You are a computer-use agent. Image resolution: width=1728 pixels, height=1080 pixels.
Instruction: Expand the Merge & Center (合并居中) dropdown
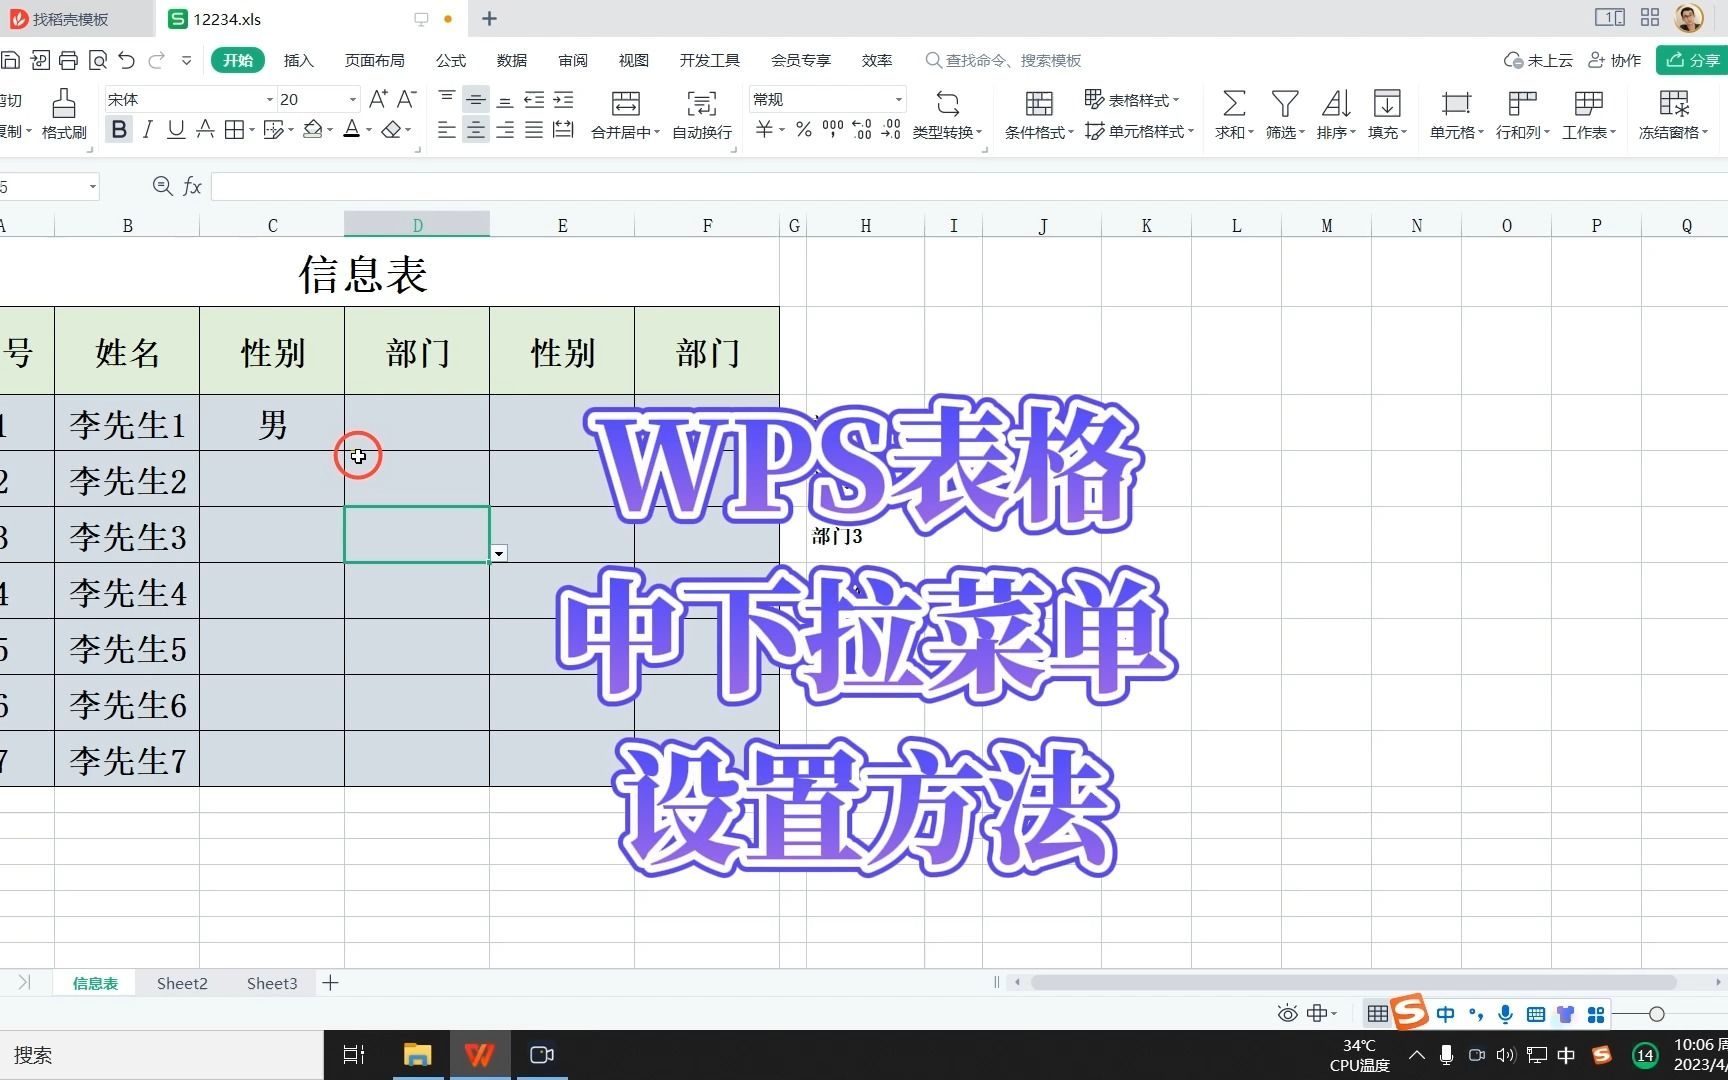click(x=657, y=132)
